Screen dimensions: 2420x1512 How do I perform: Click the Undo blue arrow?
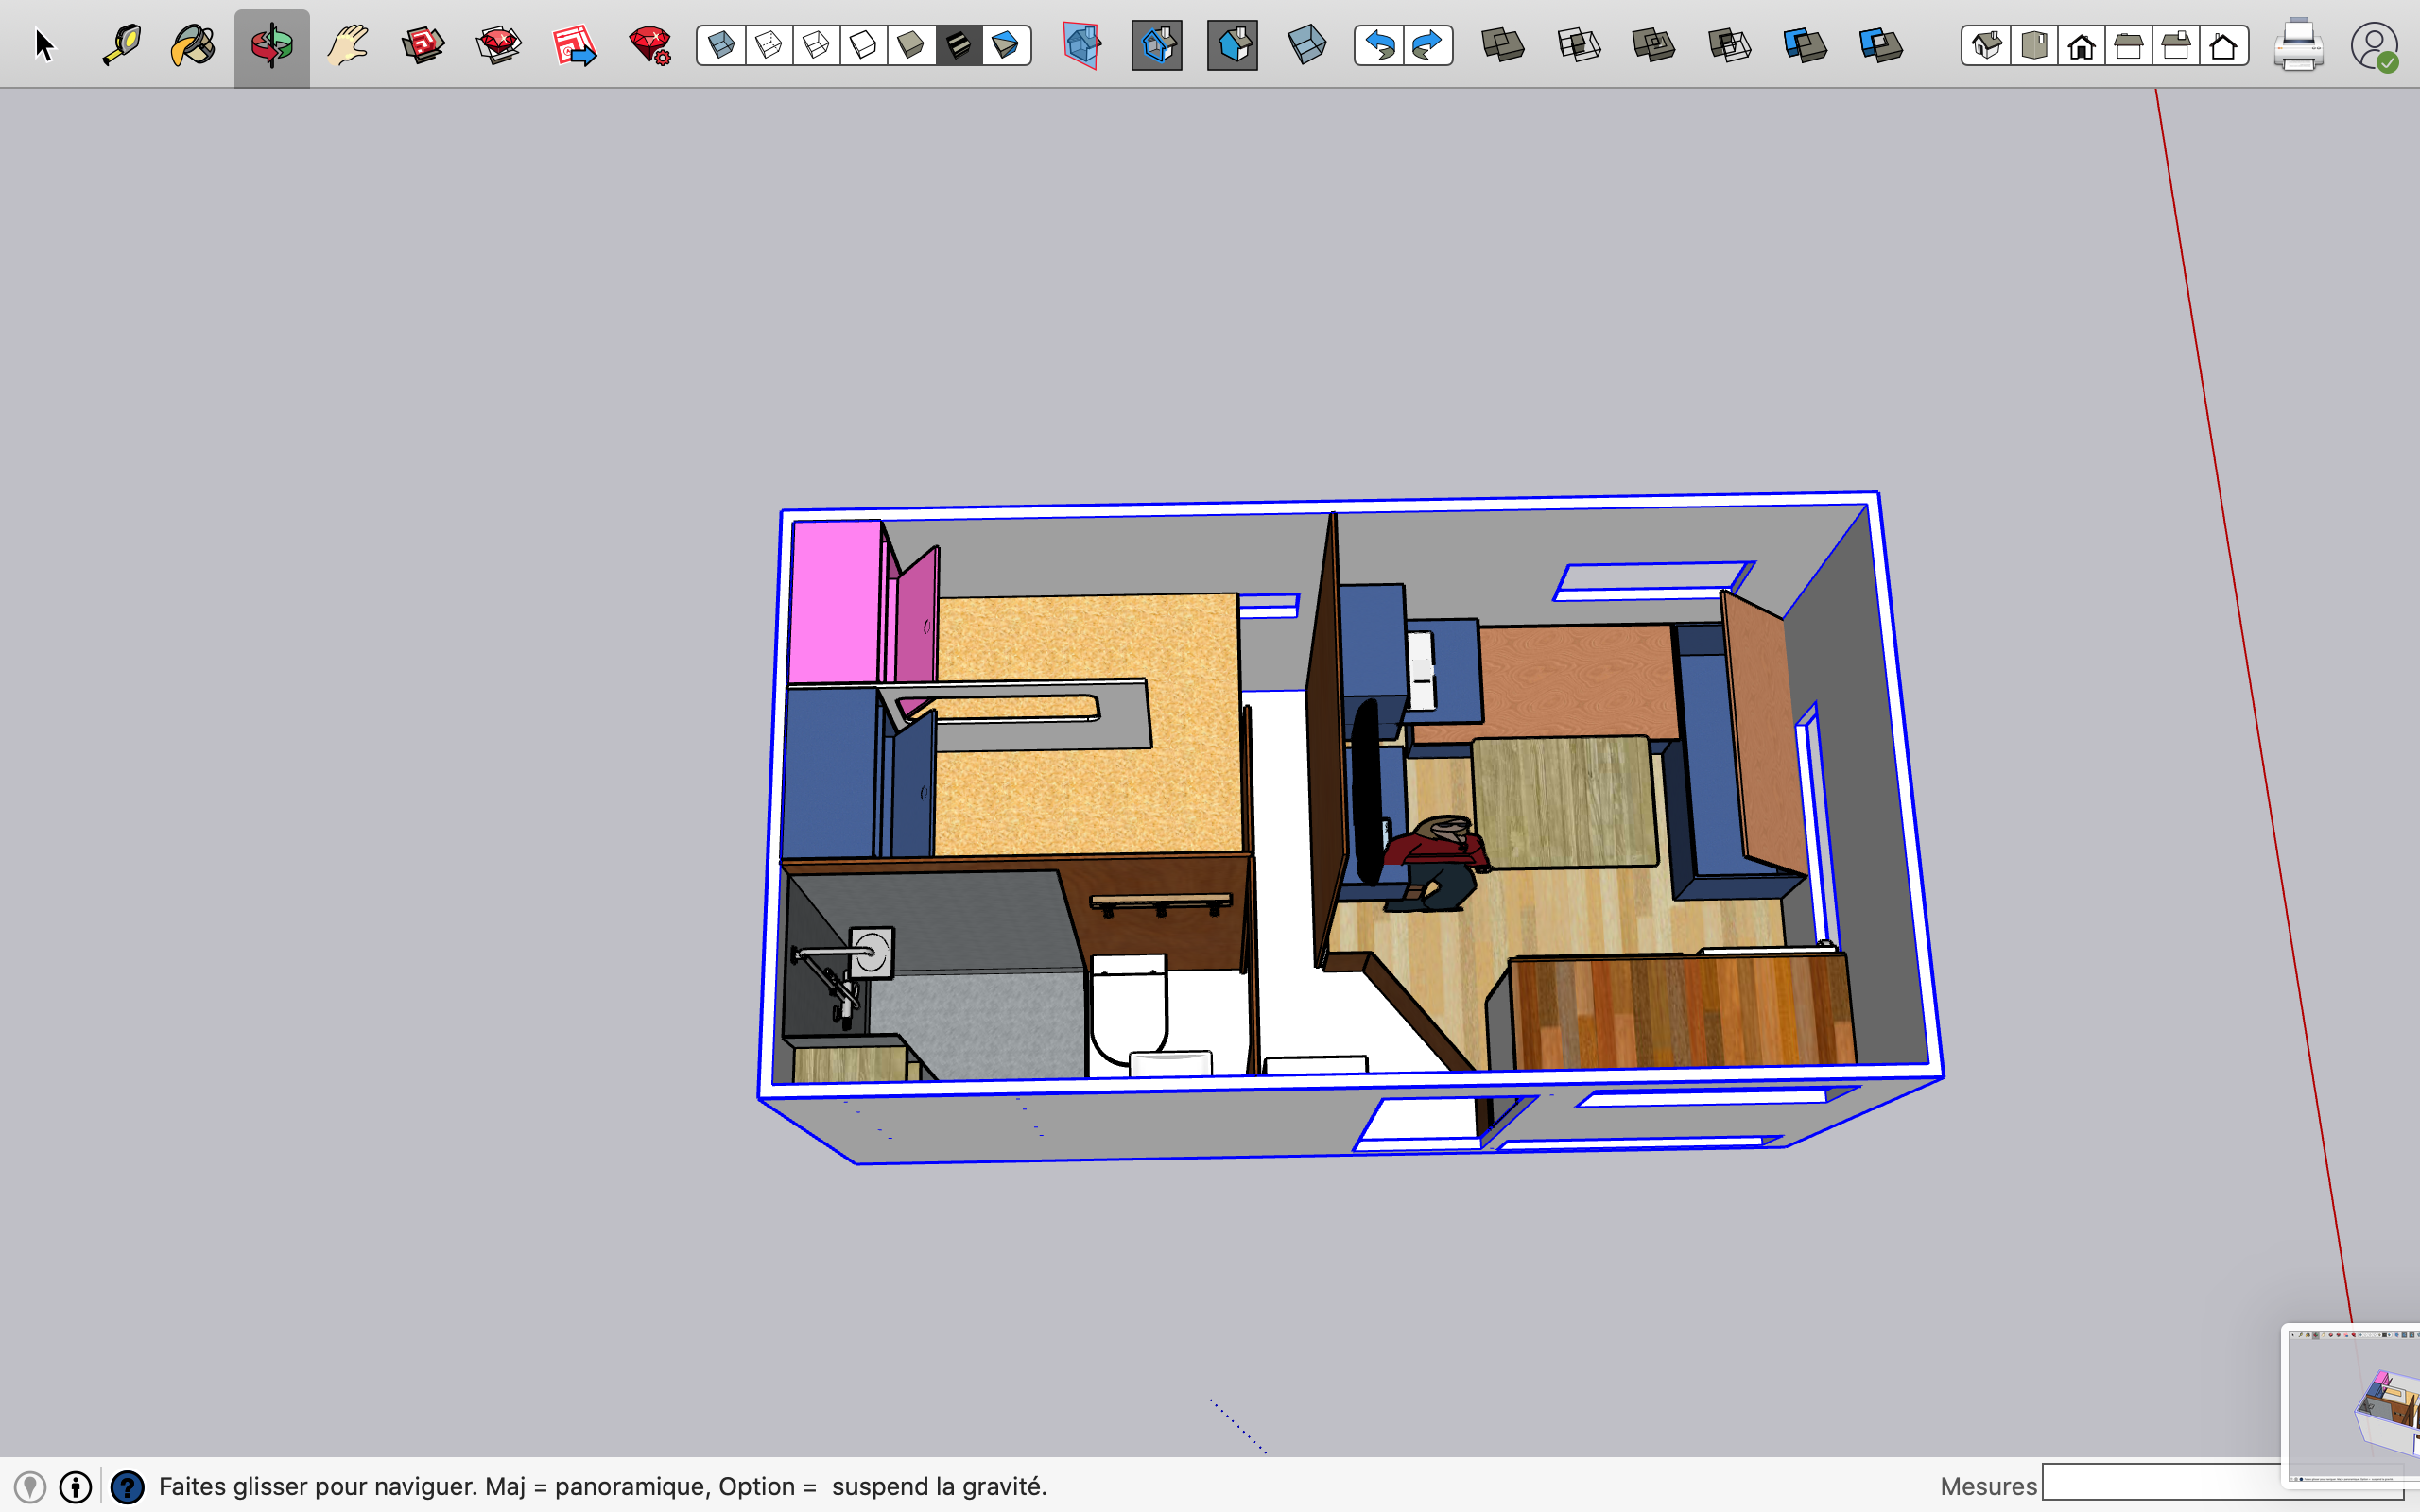click(x=1379, y=46)
